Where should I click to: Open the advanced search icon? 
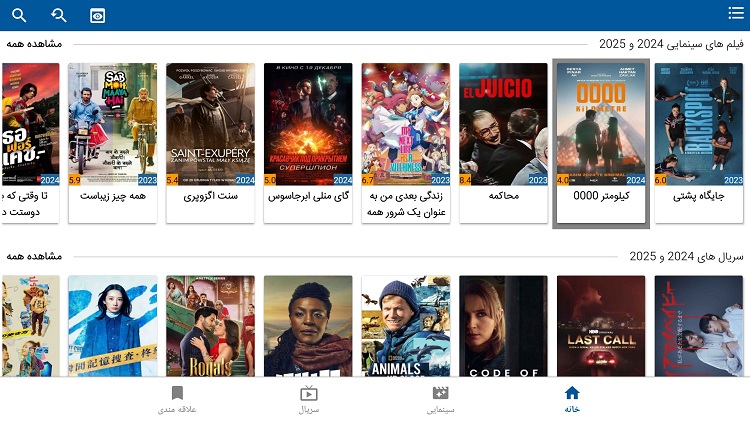(58, 15)
